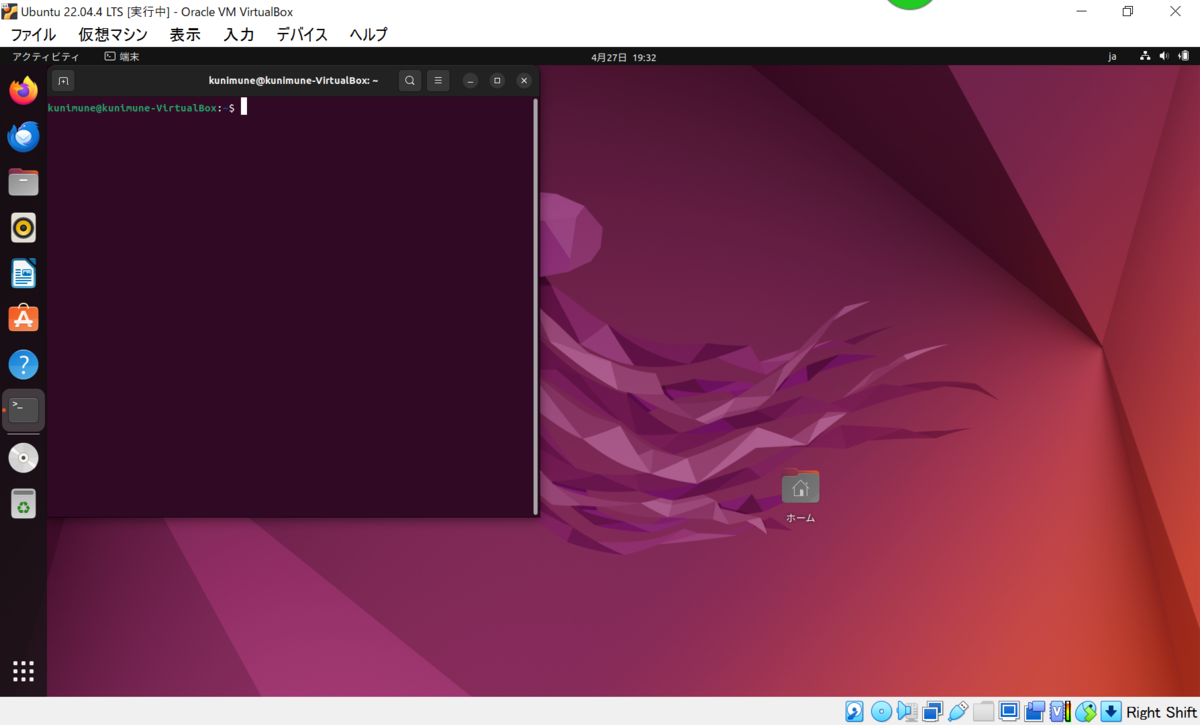Click VirtualBox recording status icon

(x=1034, y=711)
